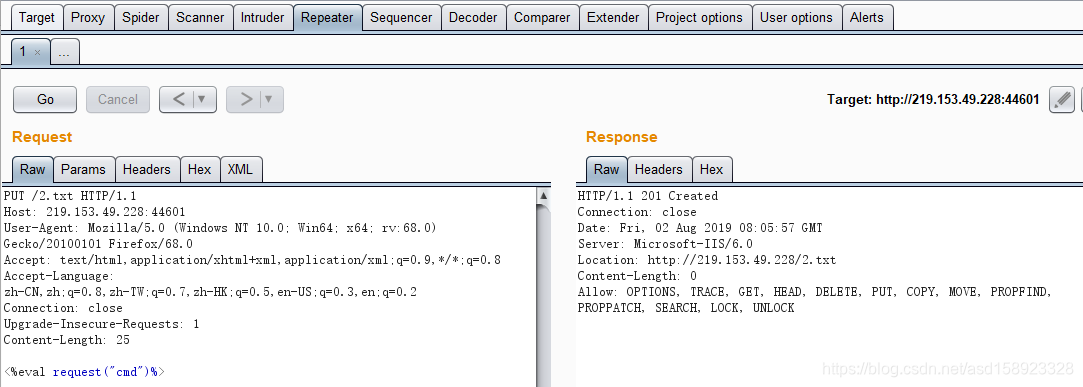Open the Request Params tab
Image resolution: width=1083 pixels, height=387 pixels.
pyautogui.click(x=84, y=169)
